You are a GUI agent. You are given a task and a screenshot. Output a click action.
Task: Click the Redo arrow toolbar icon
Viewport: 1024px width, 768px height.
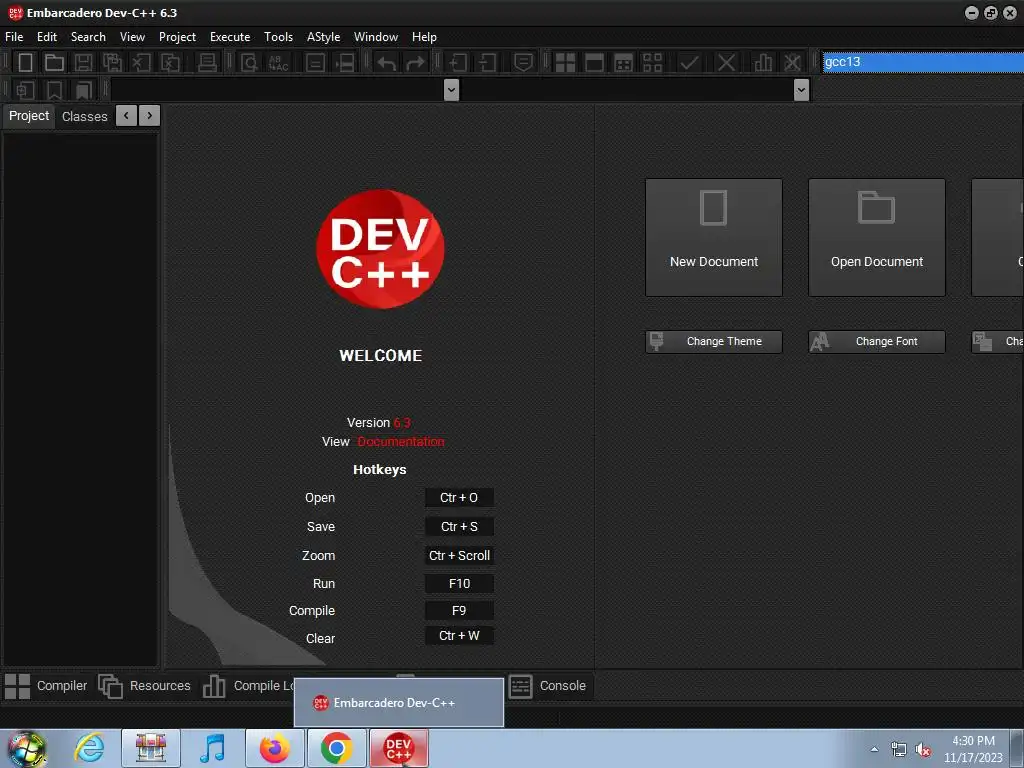click(415, 63)
